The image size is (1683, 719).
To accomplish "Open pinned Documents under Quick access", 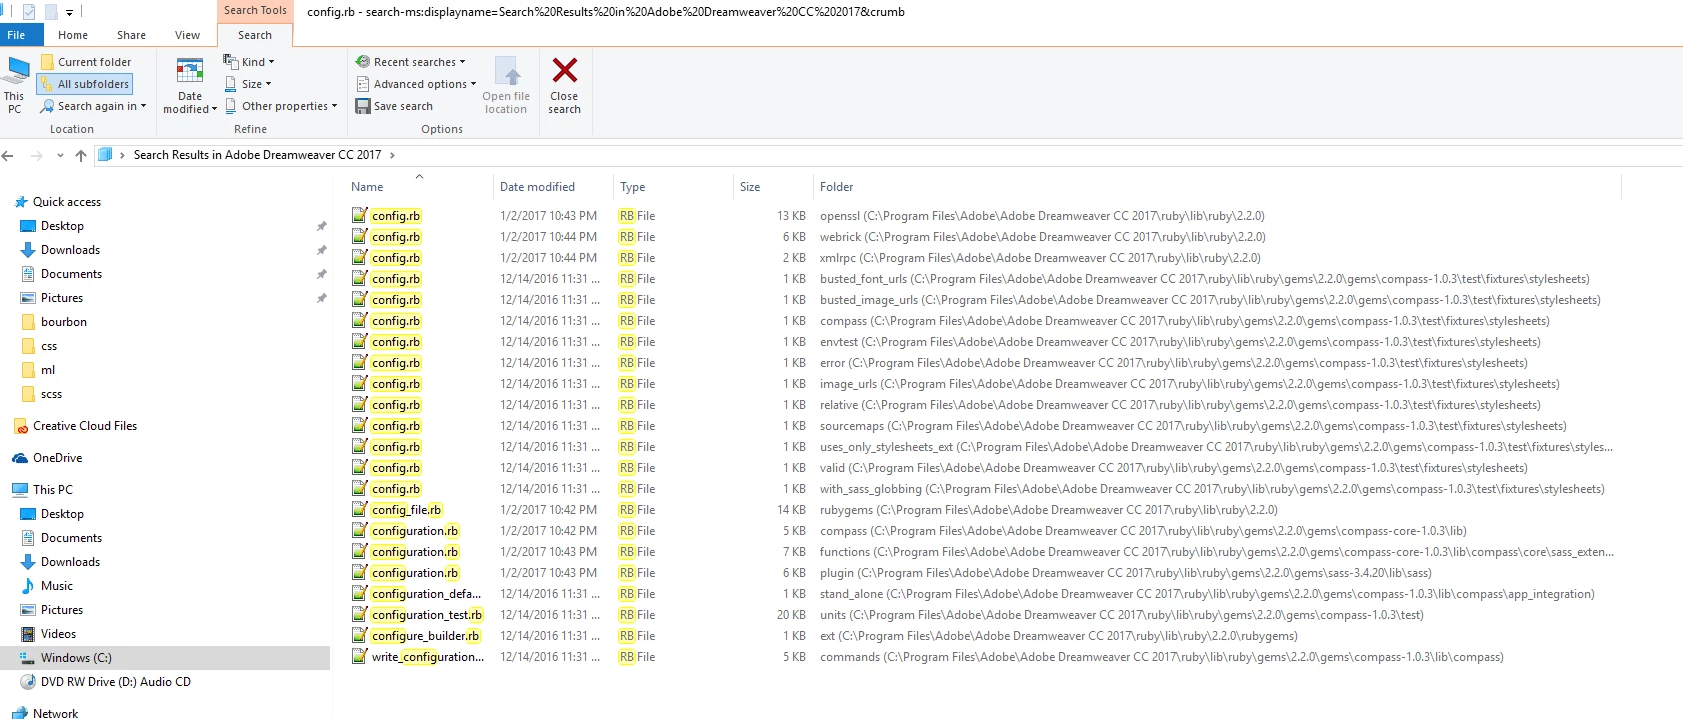I will [x=71, y=274].
